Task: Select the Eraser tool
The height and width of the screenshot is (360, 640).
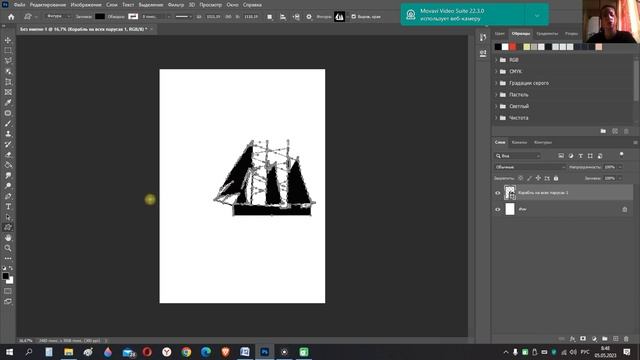Action: [x=8, y=155]
